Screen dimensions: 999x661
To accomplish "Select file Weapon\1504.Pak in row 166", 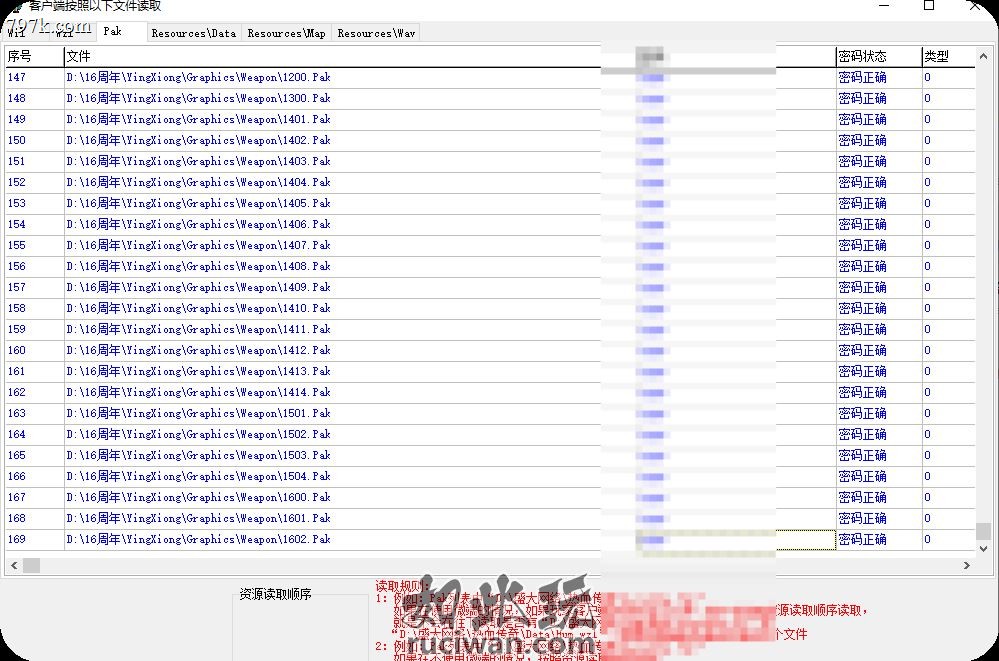I will click(x=198, y=477).
